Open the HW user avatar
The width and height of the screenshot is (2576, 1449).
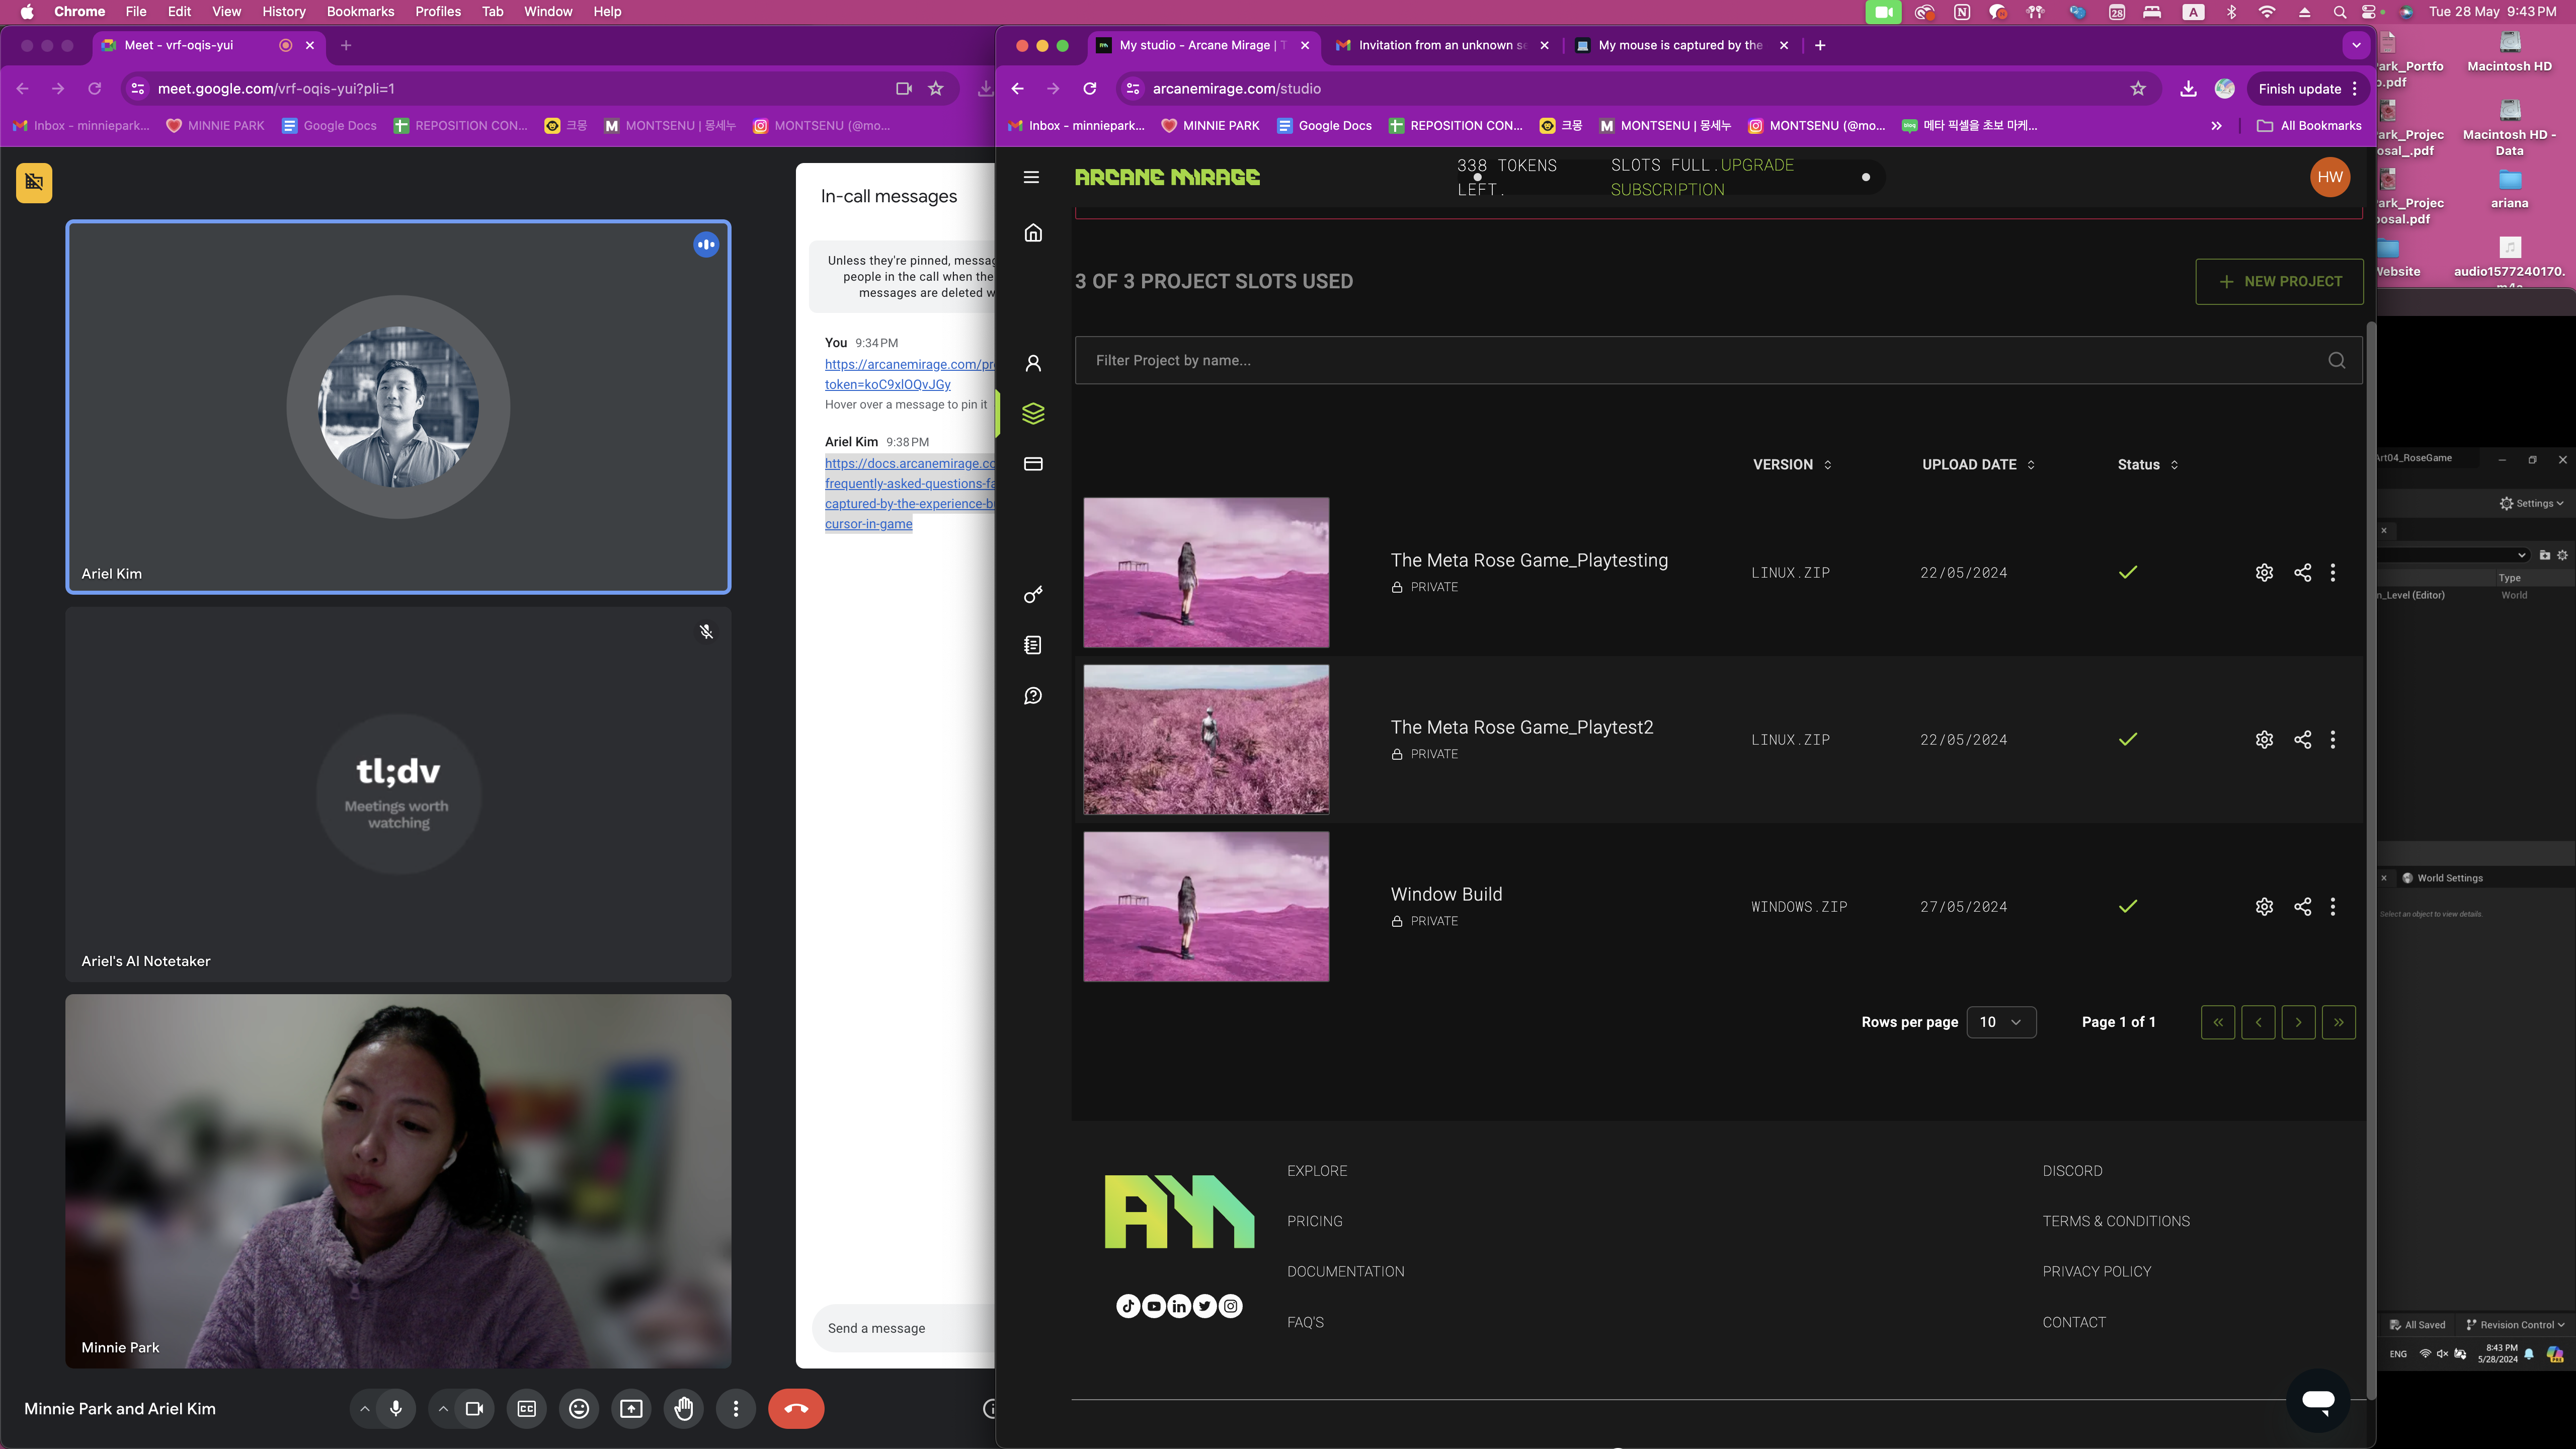point(2329,177)
